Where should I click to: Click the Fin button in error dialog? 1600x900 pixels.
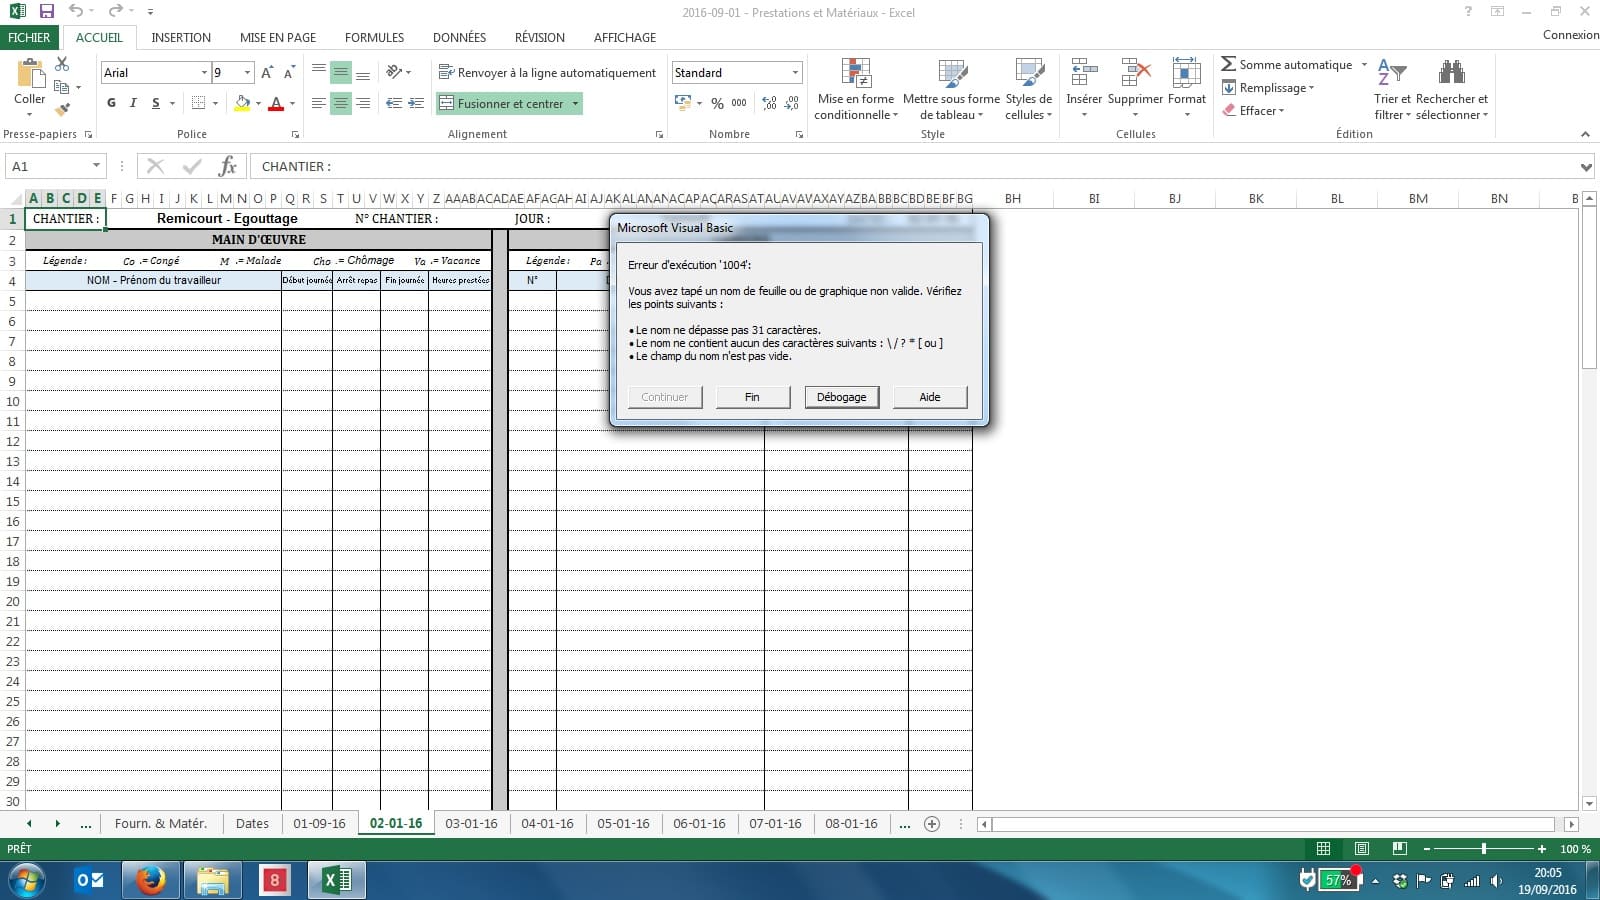coord(752,397)
